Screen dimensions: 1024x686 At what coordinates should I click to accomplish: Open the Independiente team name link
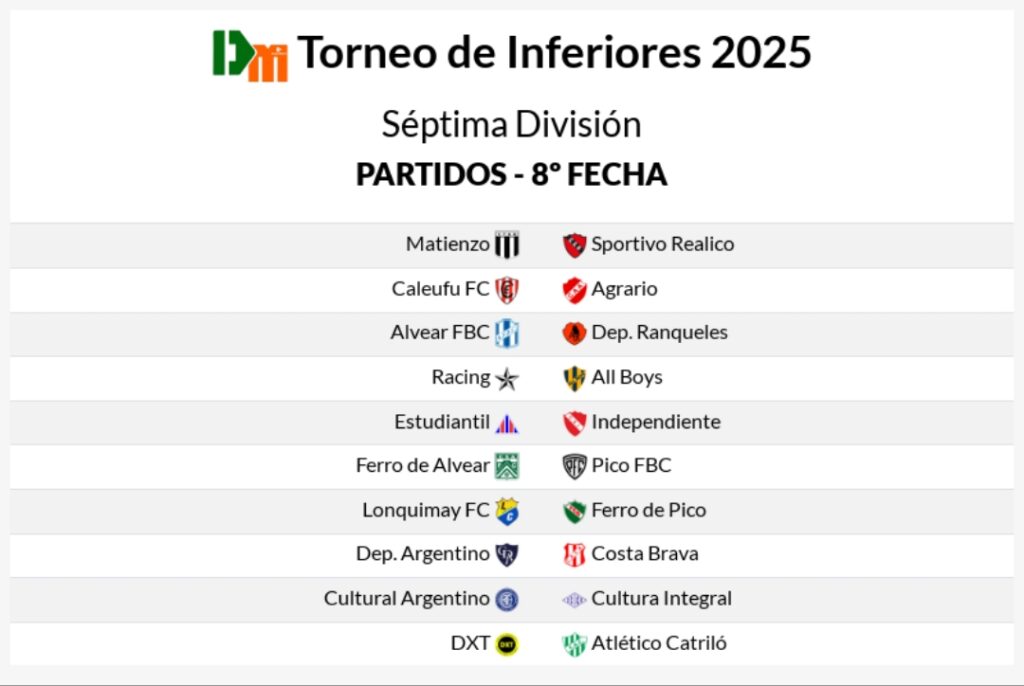655,422
